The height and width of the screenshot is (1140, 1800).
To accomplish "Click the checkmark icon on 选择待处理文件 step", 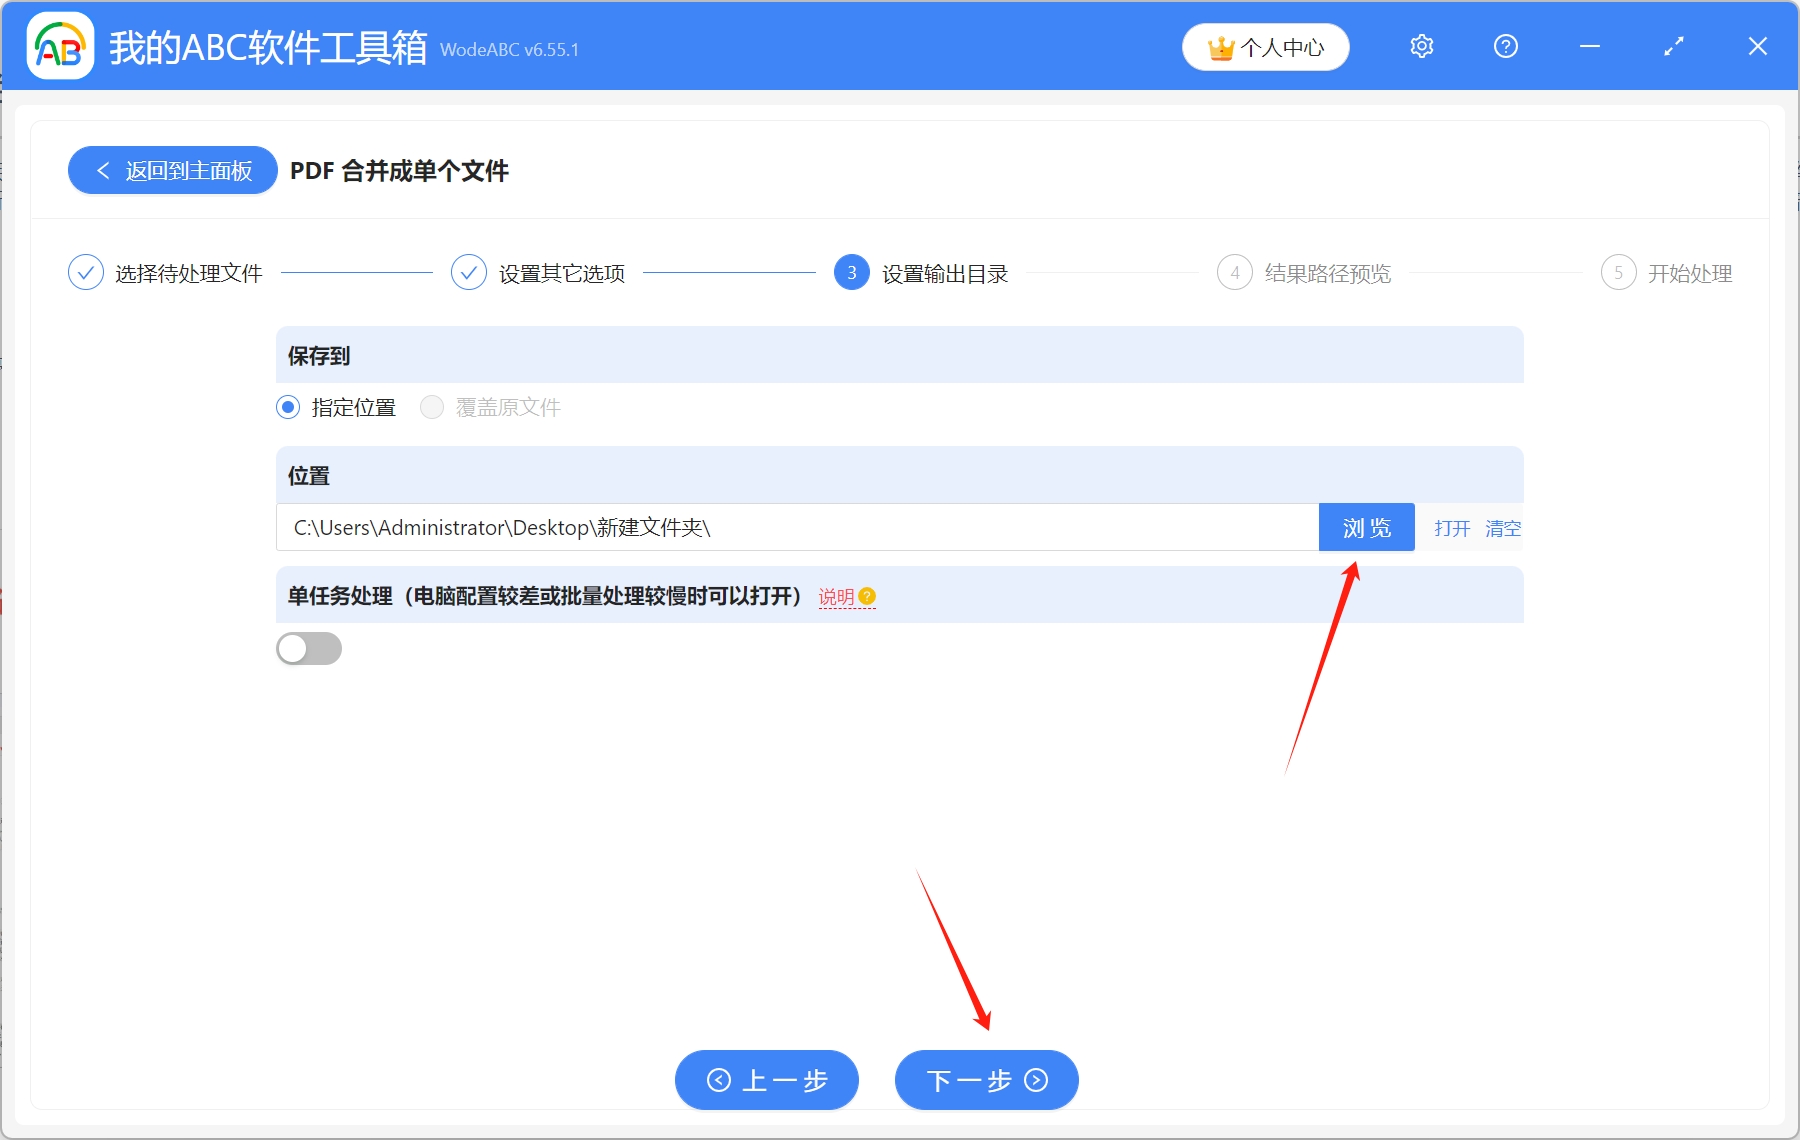I will [85, 272].
